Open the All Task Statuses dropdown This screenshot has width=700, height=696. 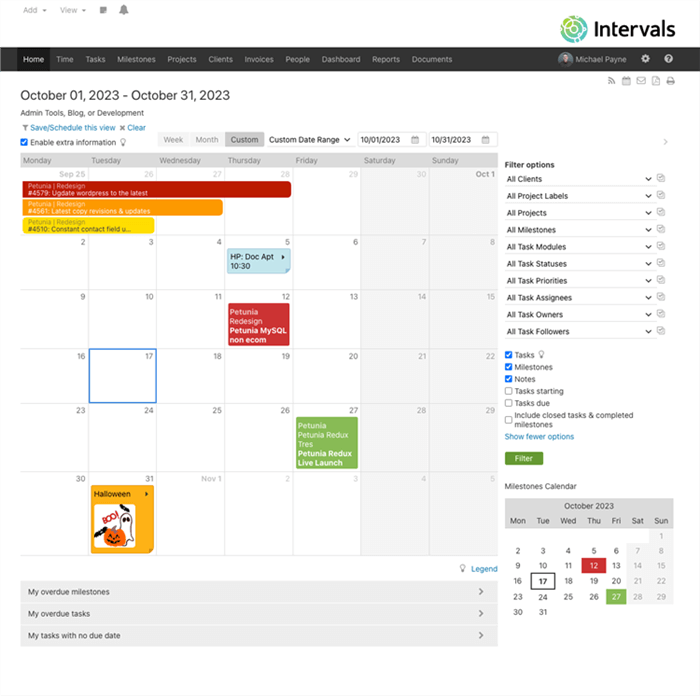(579, 264)
